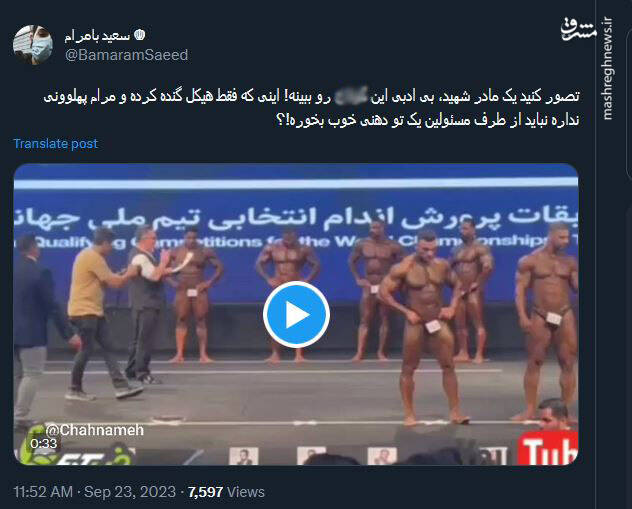Click the 0:33 video duration label

(44, 444)
